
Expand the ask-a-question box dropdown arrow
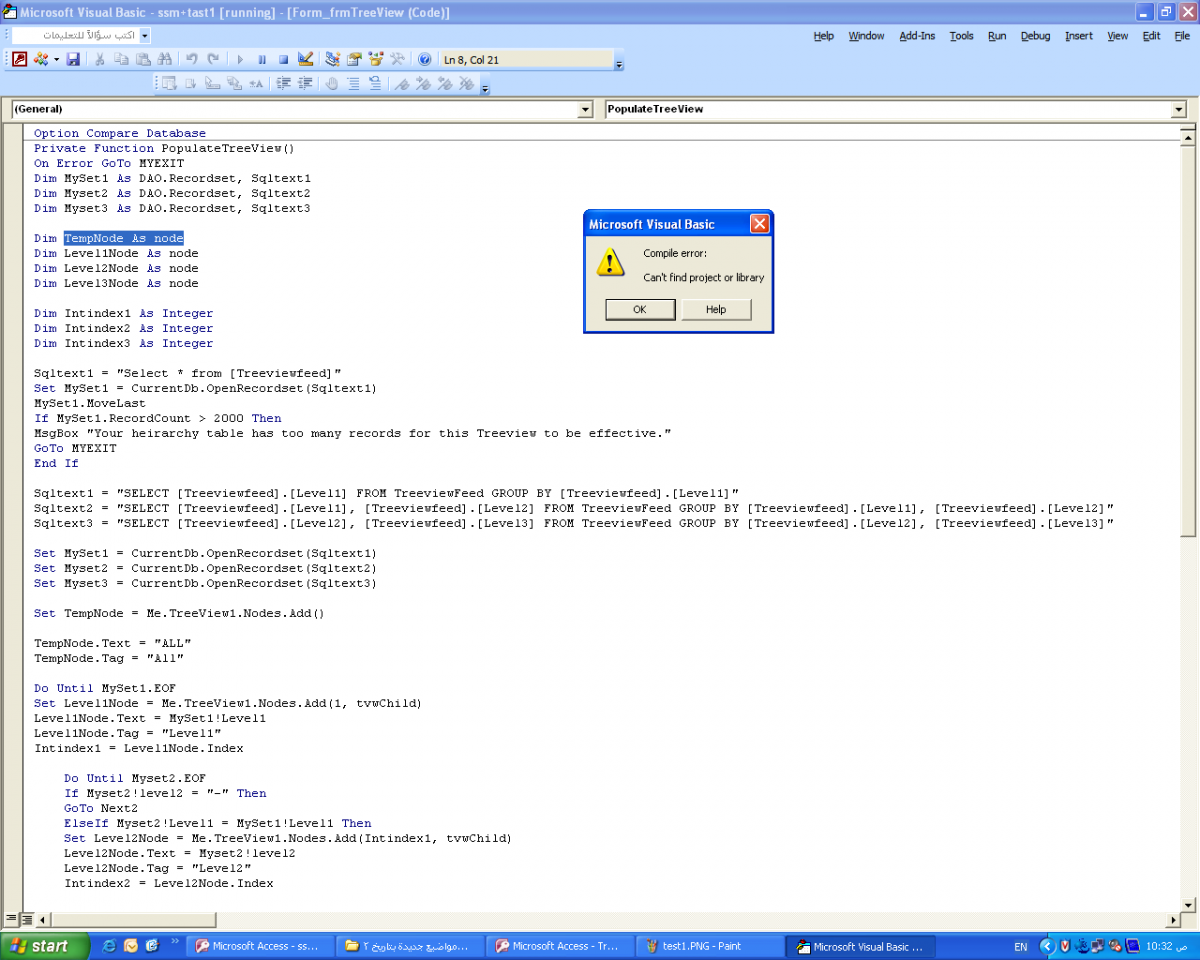145,35
